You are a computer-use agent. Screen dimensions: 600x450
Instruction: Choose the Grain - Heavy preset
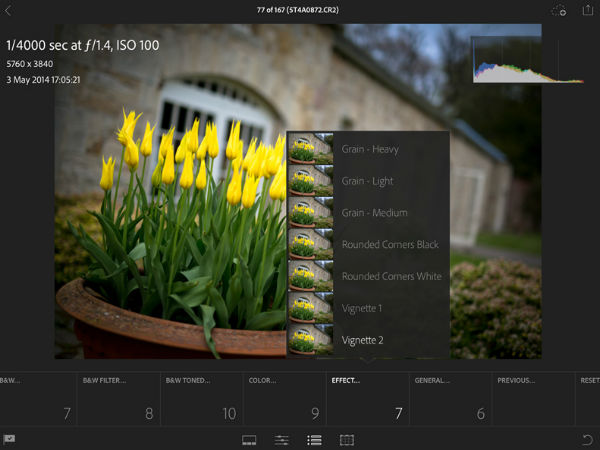pyautogui.click(x=368, y=149)
